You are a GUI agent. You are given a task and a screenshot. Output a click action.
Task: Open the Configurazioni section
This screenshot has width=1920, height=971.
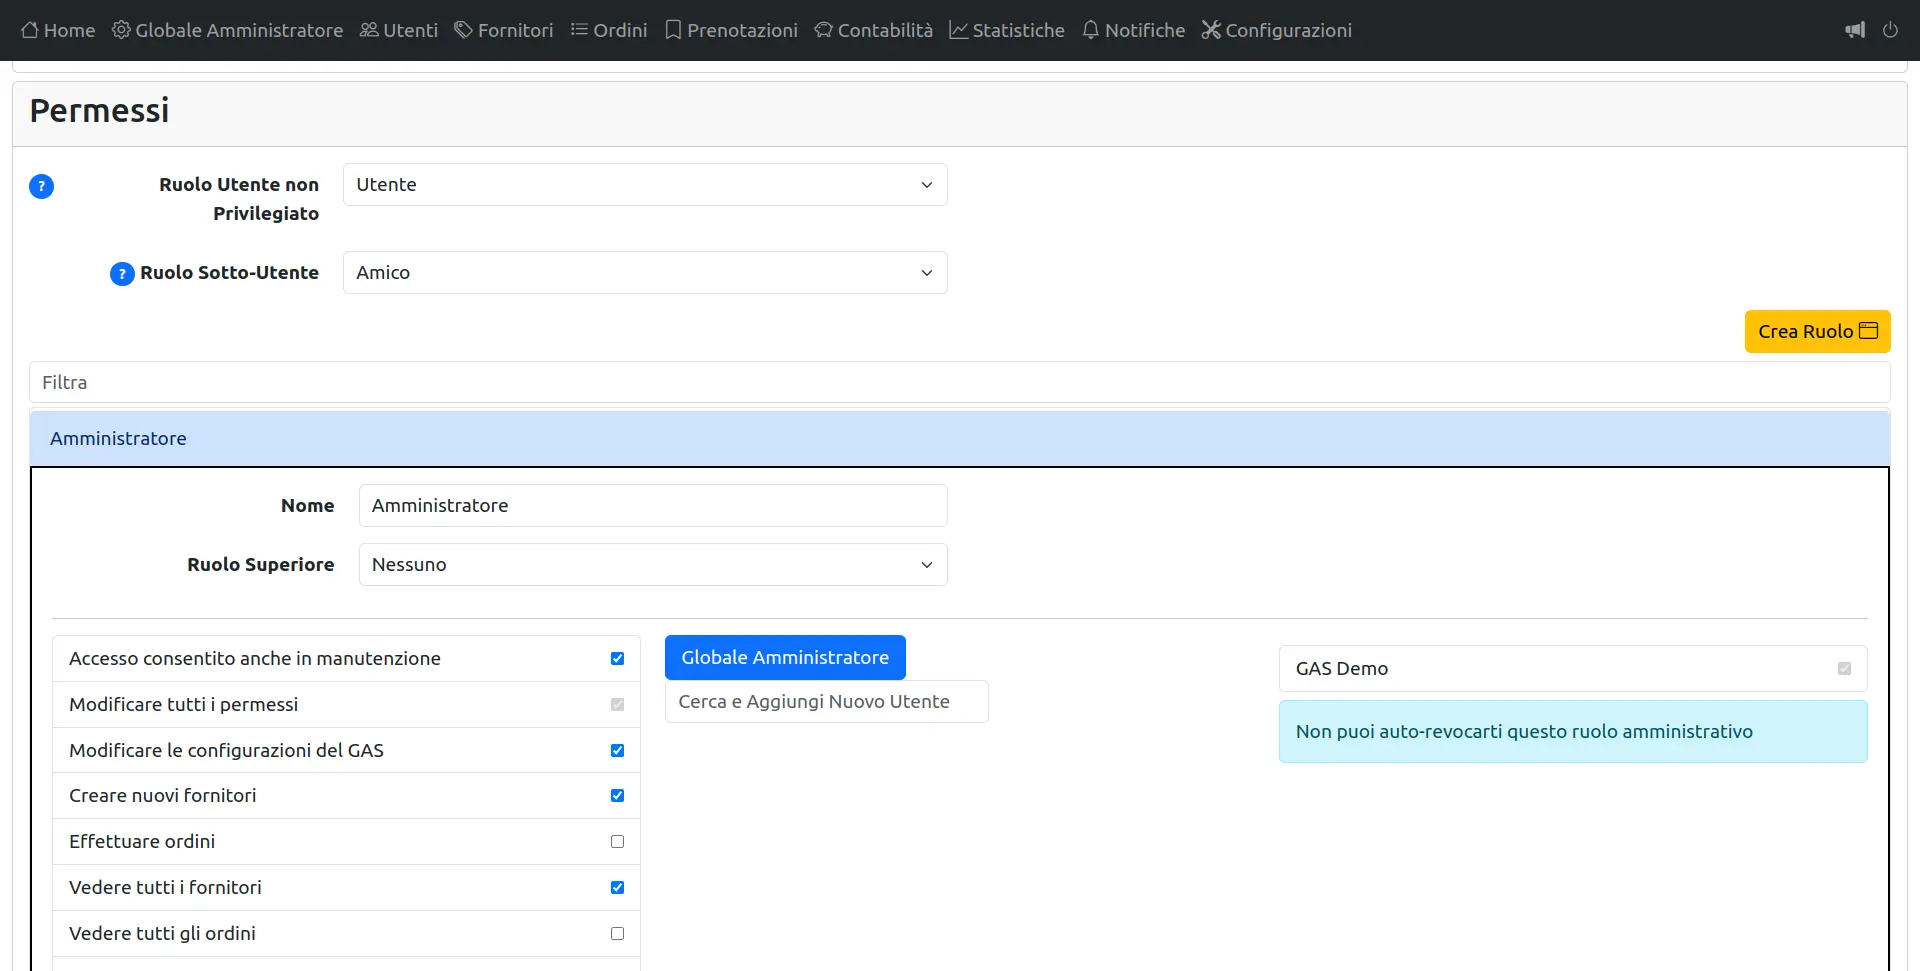point(1277,30)
